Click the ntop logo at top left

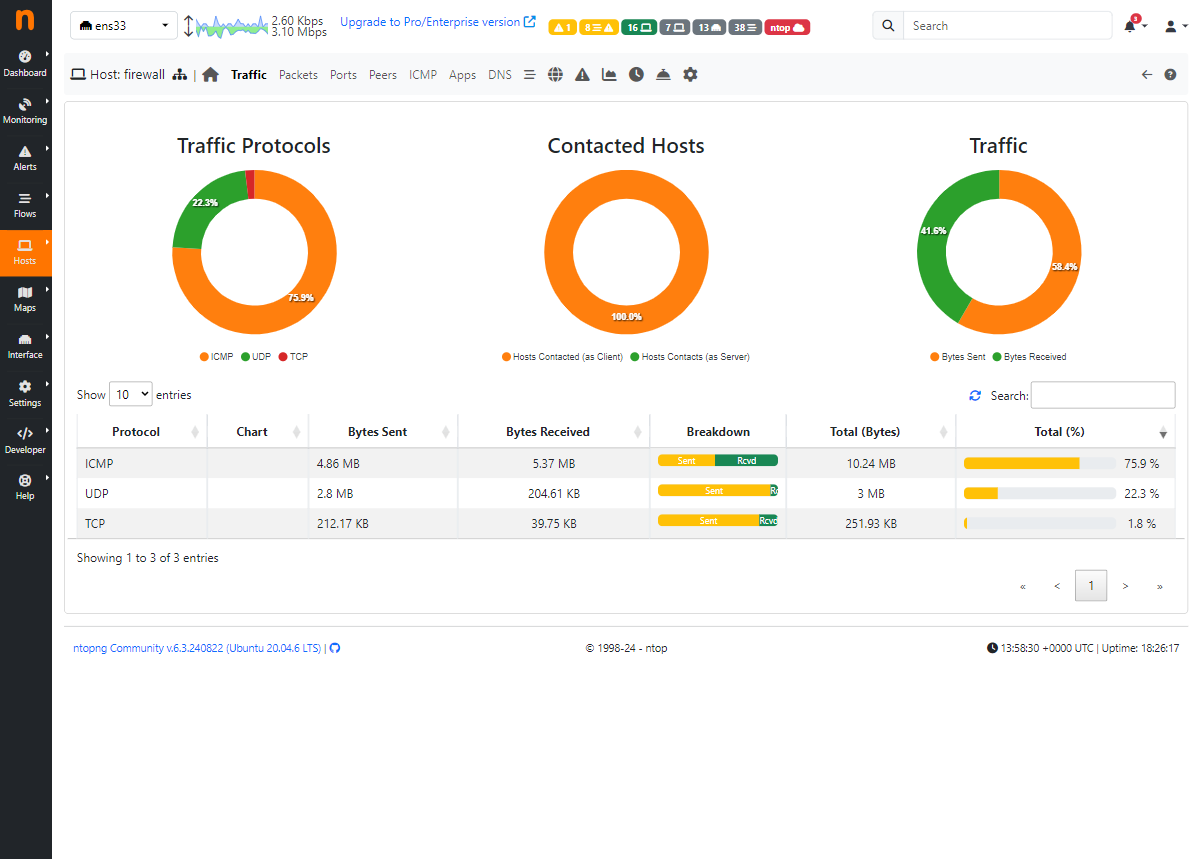point(25,22)
